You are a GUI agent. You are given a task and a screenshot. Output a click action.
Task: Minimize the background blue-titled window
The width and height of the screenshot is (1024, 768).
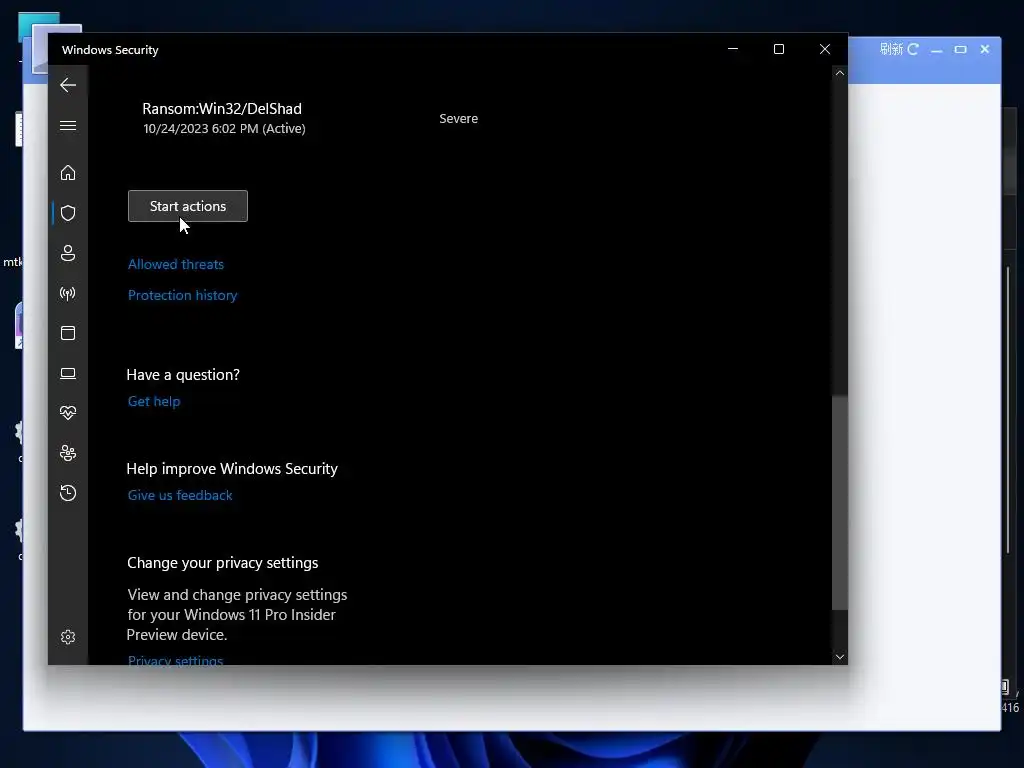pyautogui.click(x=936, y=50)
